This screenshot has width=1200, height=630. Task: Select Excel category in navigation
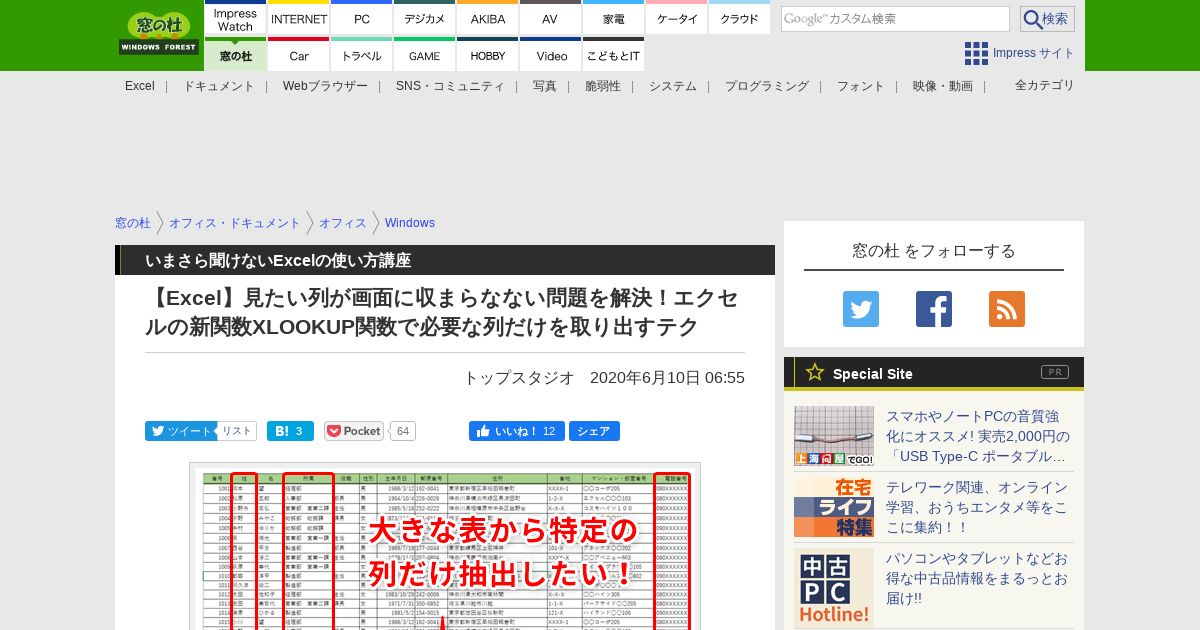pyautogui.click(x=140, y=86)
